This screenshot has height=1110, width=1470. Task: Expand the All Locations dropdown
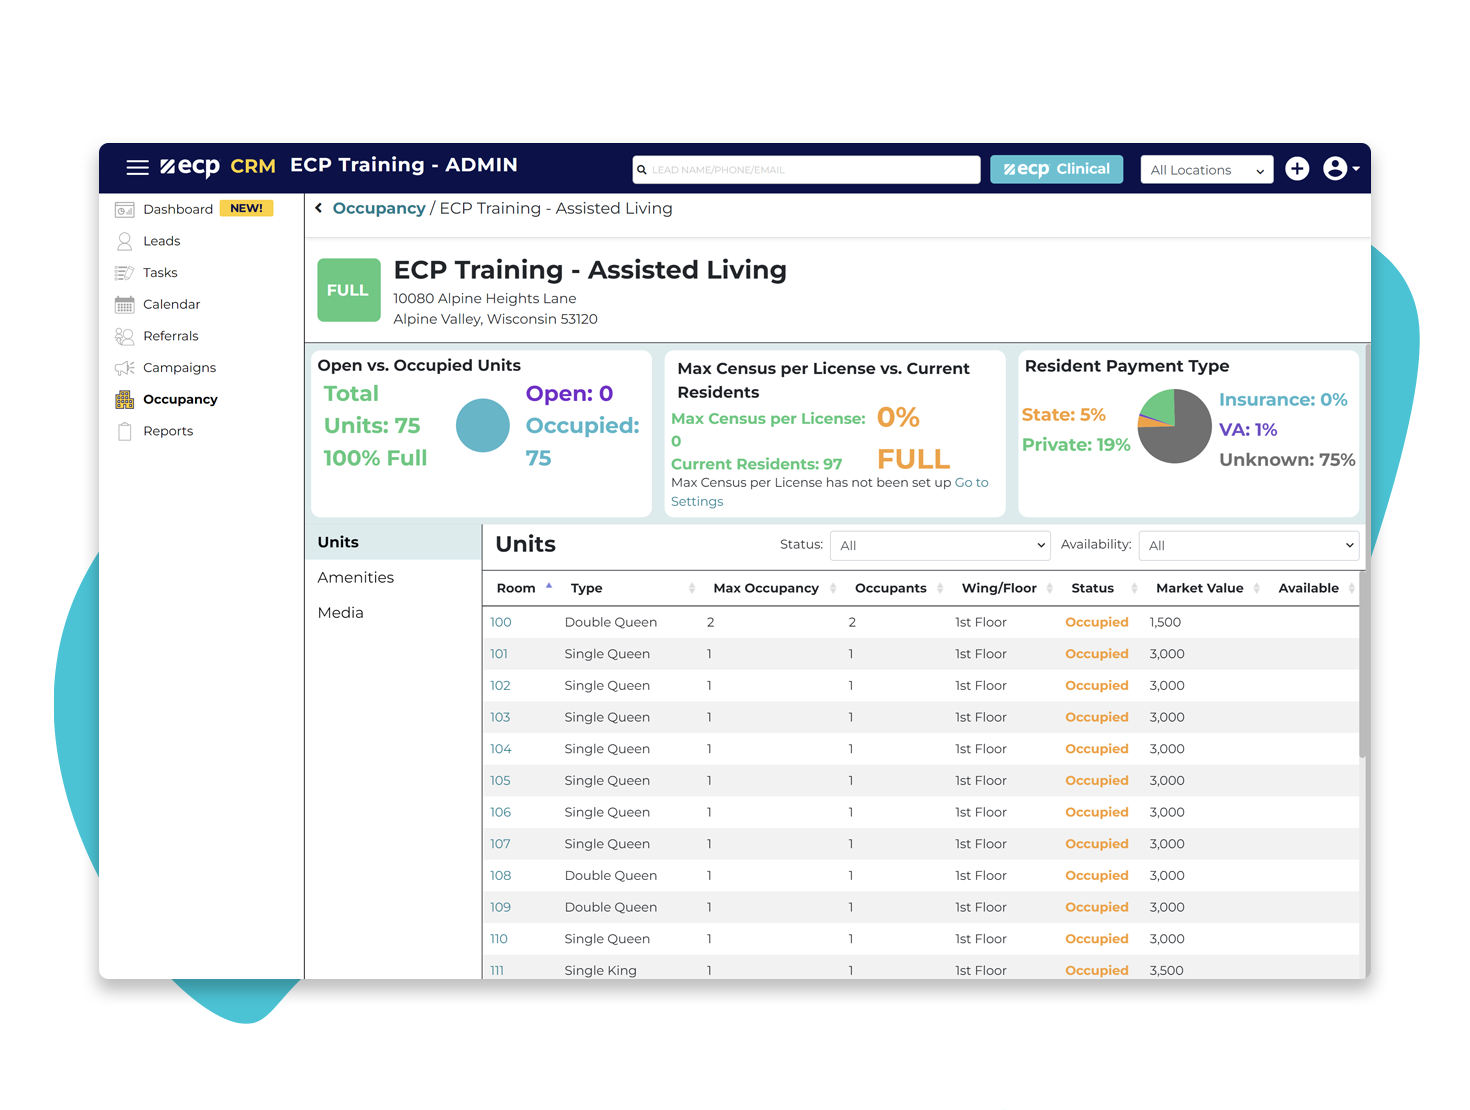[1205, 169]
